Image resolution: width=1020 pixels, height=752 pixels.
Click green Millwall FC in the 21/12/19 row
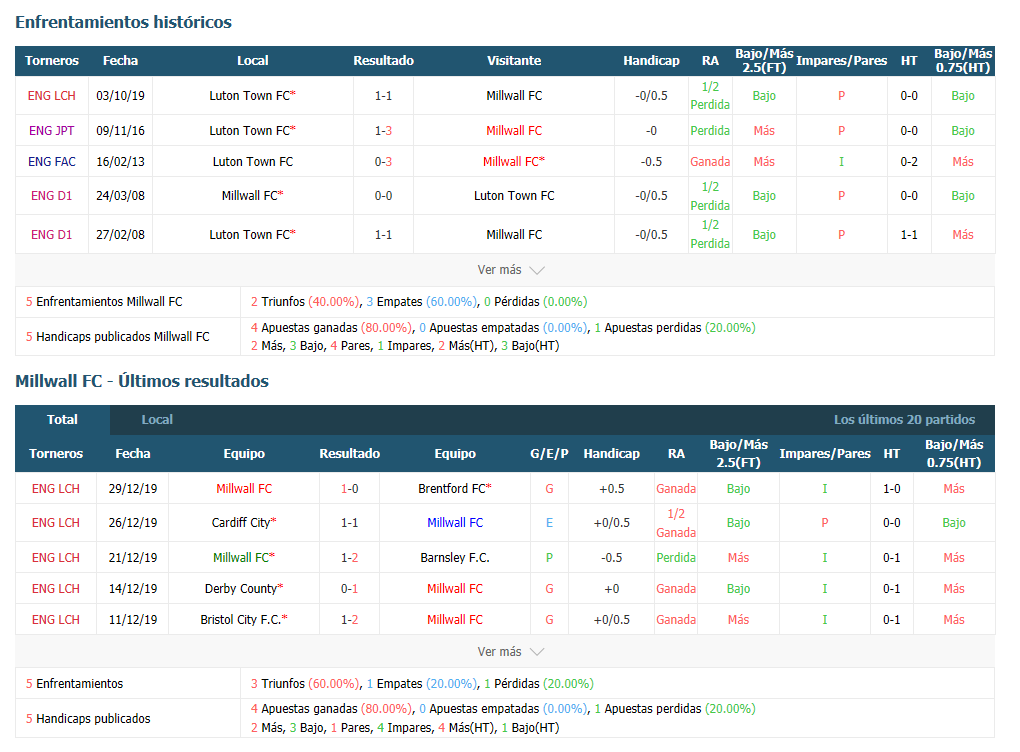tap(241, 557)
